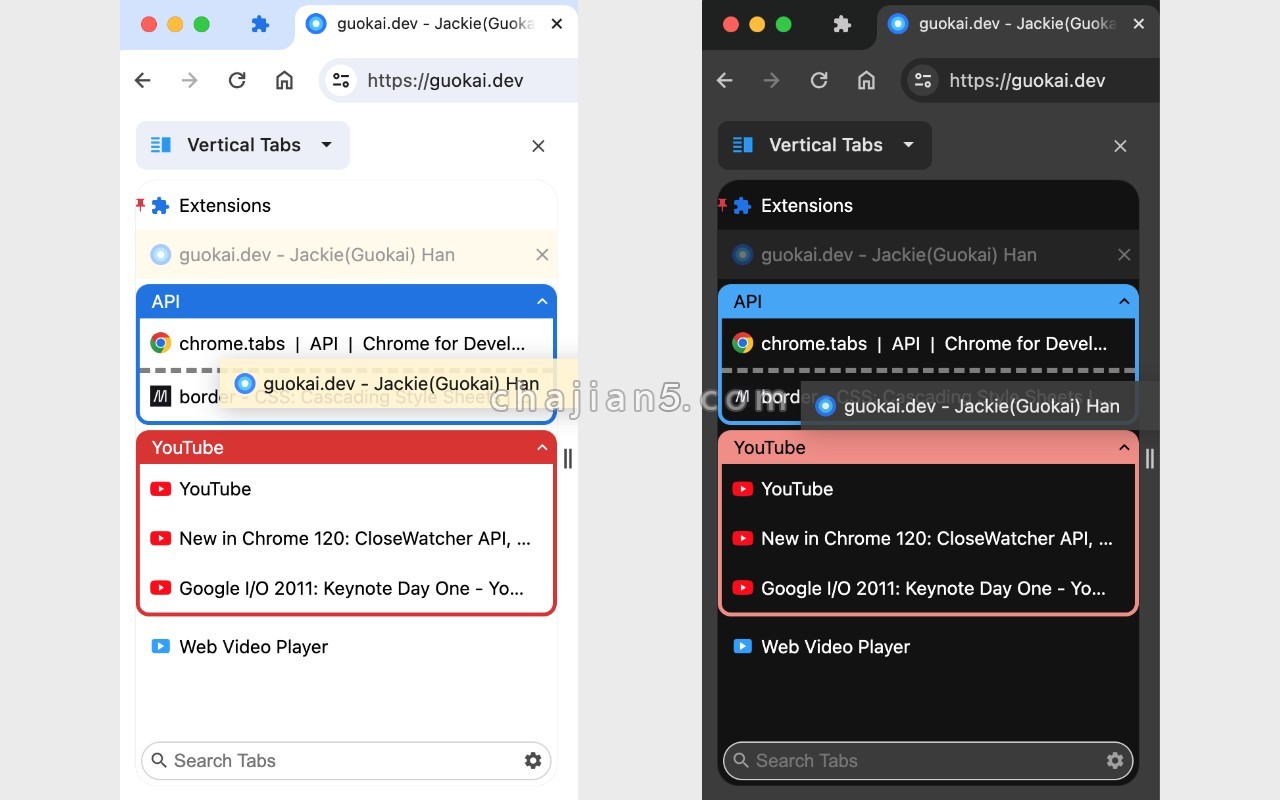Close guokai.dev browser tab in dark window
1280x800 pixels.
pos(1139,24)
